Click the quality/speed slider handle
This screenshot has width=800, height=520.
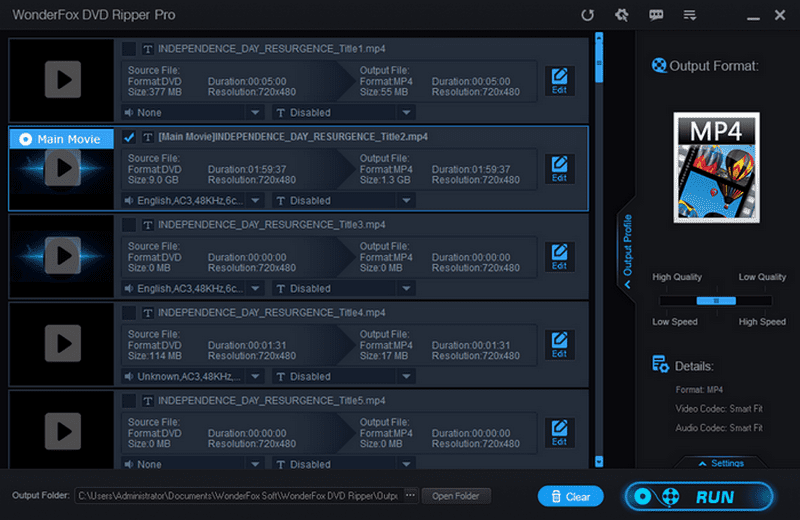tap(716, 301)
